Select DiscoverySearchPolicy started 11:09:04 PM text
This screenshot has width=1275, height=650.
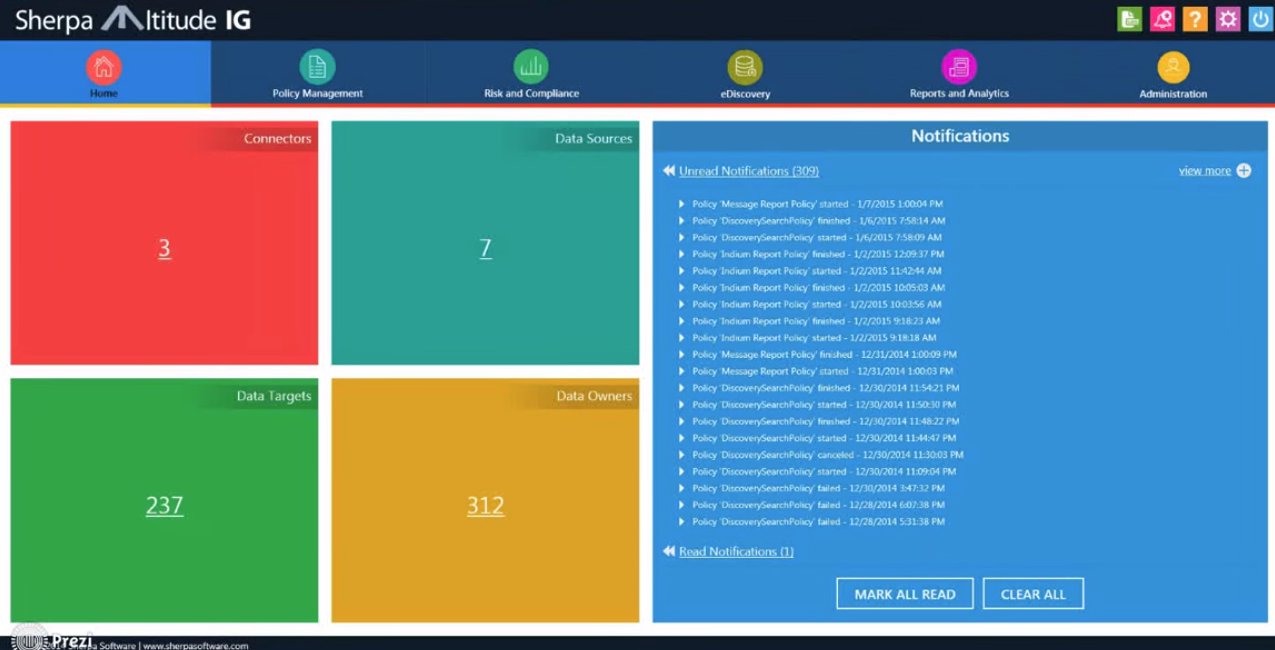pyautogui.click(x=824, y=472)
